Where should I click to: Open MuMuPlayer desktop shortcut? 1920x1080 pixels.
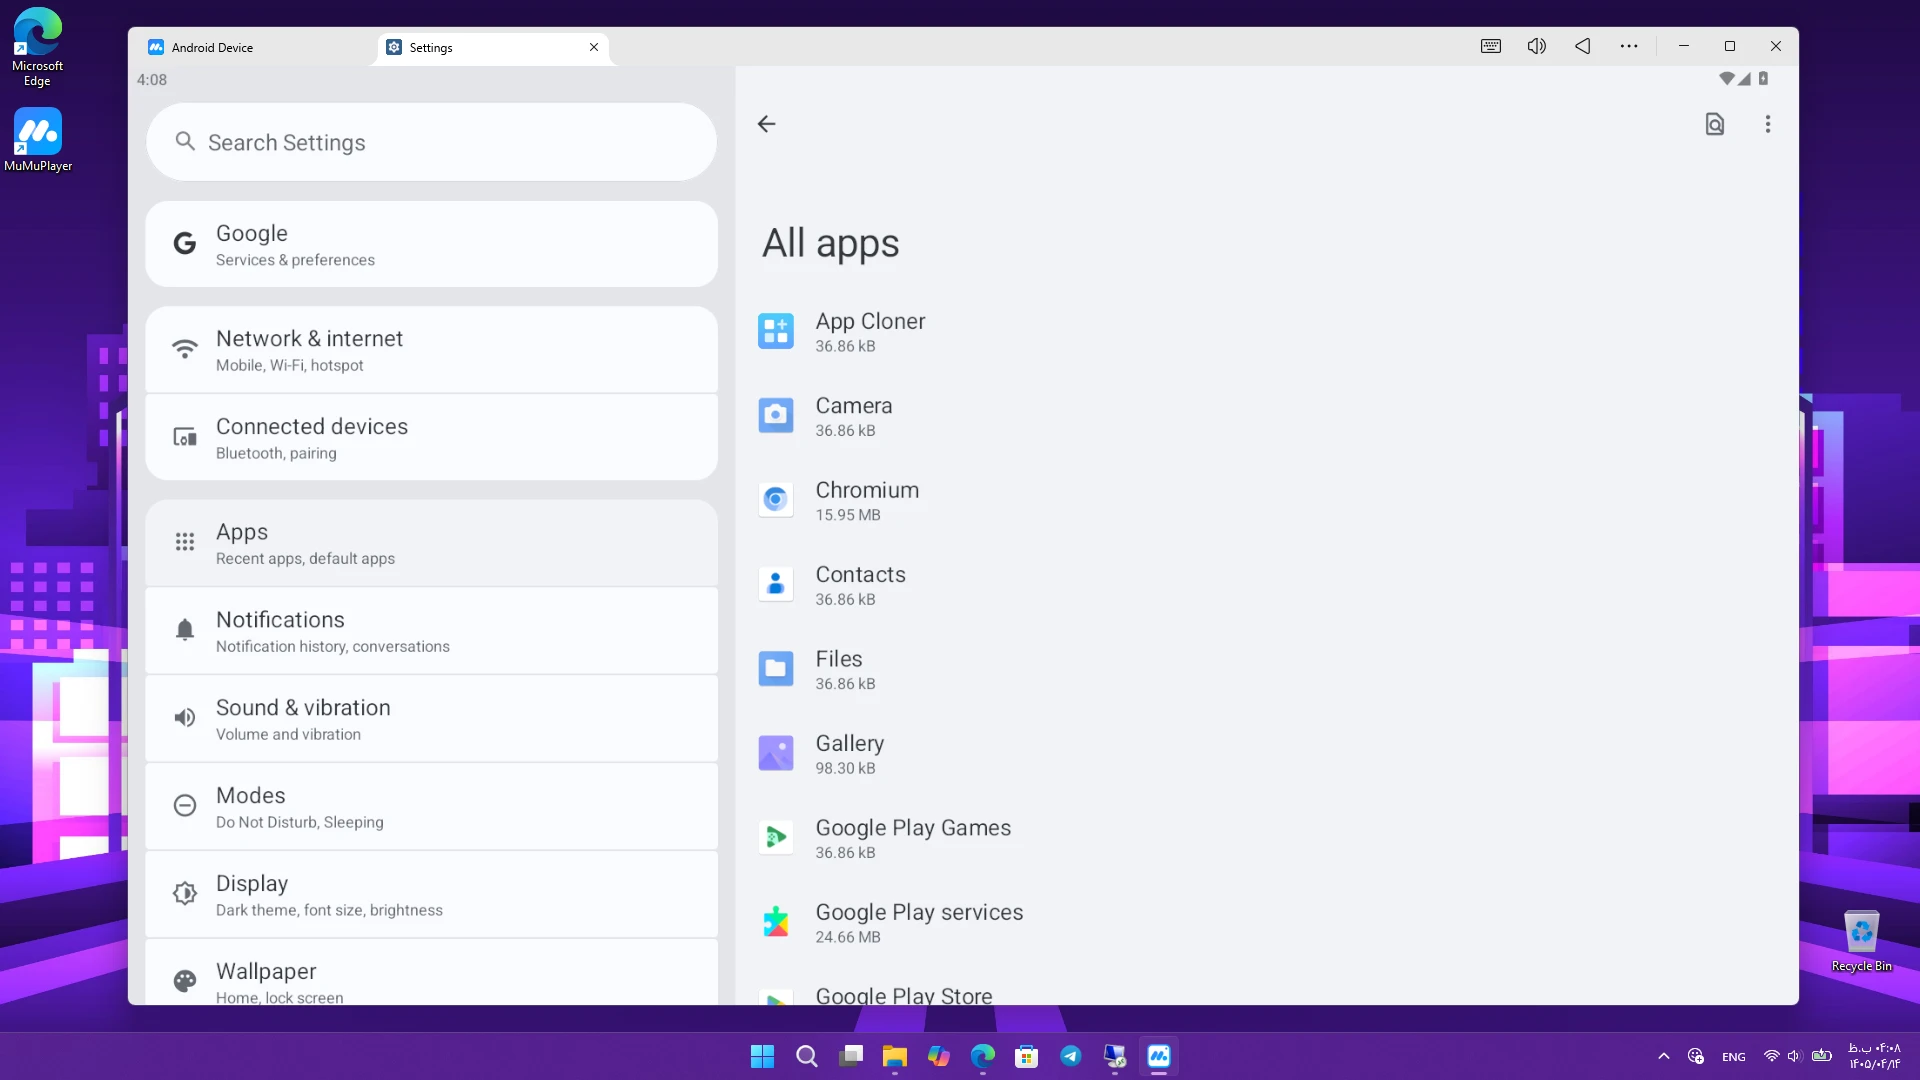coord(37,140)
